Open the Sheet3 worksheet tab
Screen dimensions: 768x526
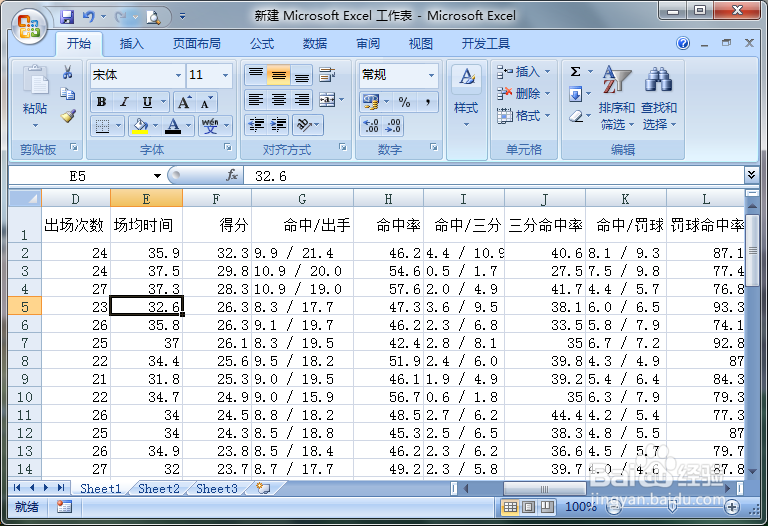click(x=217, y=488)
